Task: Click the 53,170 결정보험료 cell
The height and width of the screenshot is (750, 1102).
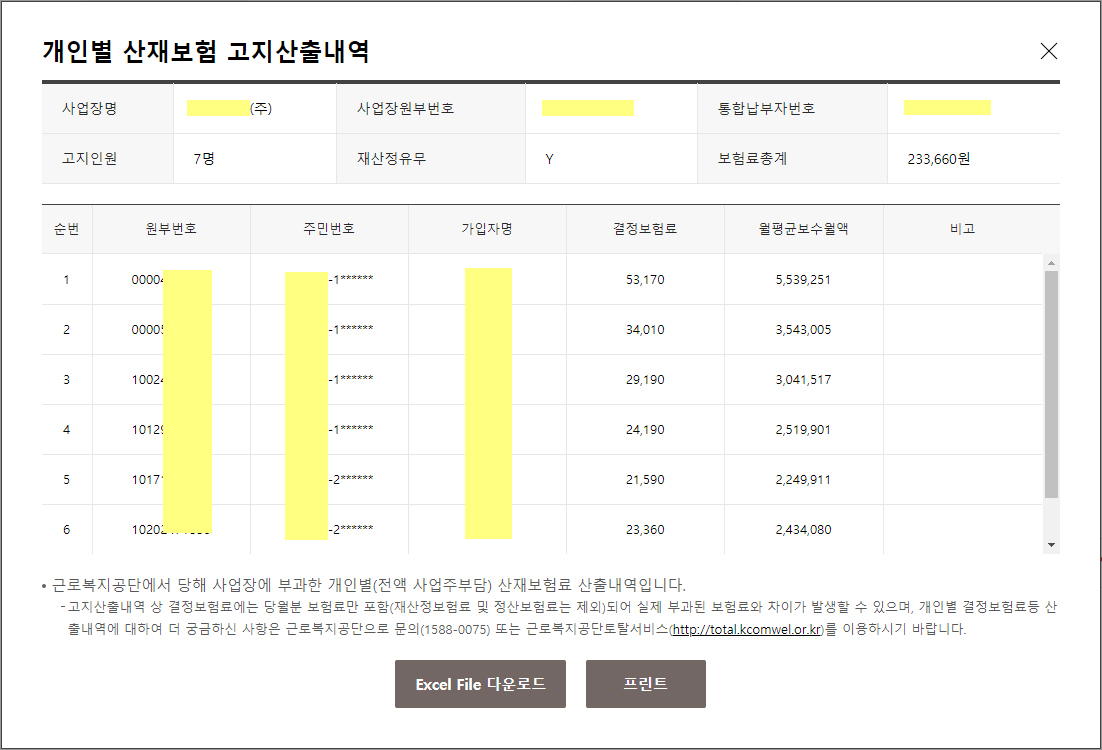Action: point(645,280)
